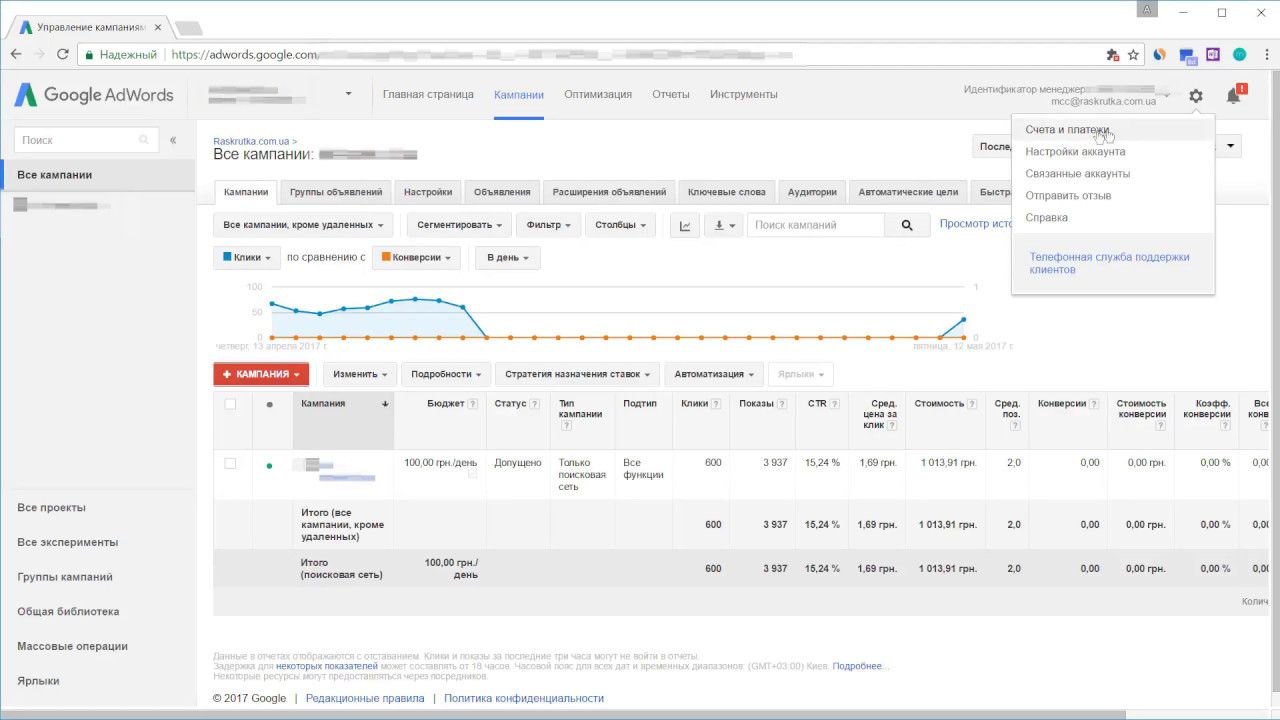Select 'Счета и платежи' menu item

(1067, 130)
